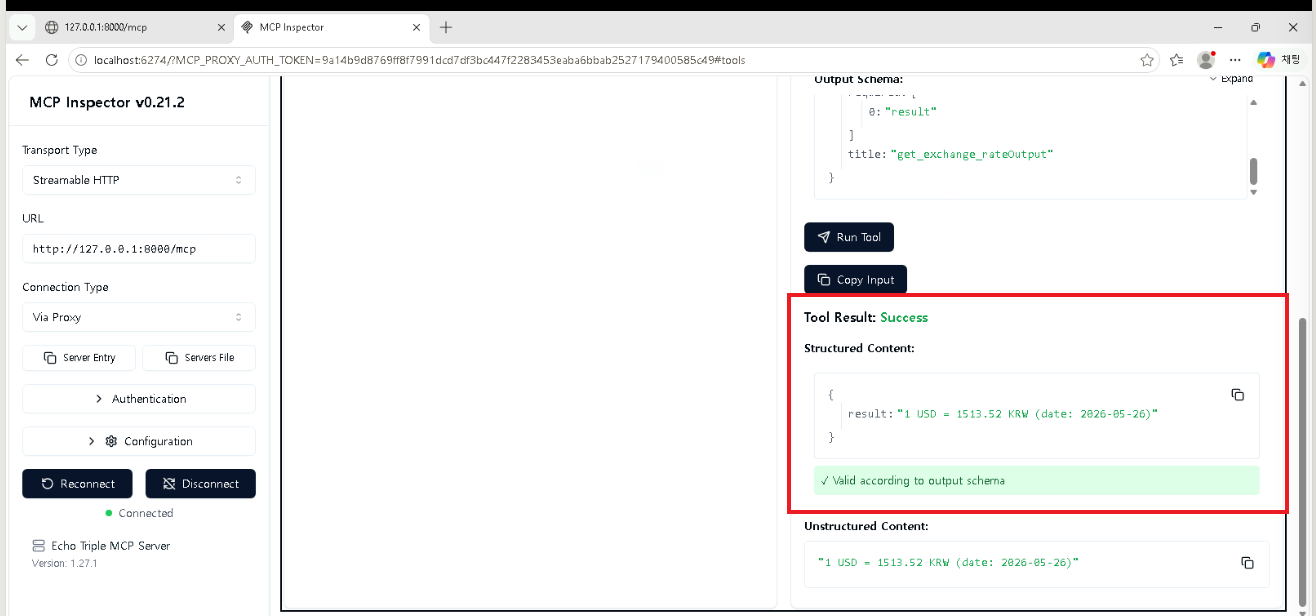Copy the Server Entry config

click(79, 357)
